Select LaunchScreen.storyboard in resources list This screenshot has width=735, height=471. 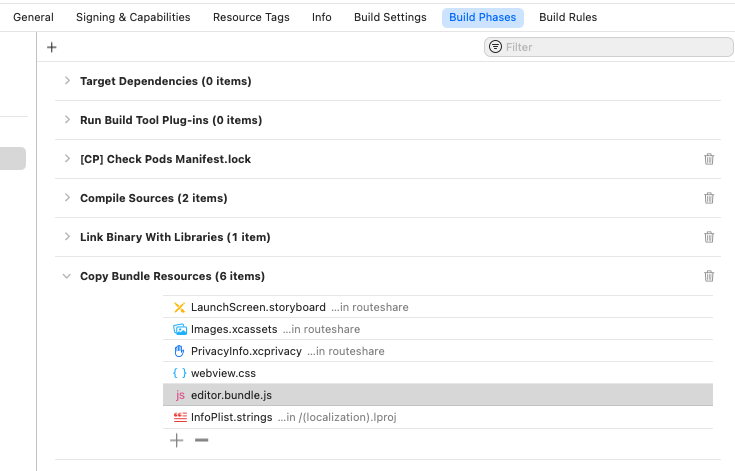[258, 307]
